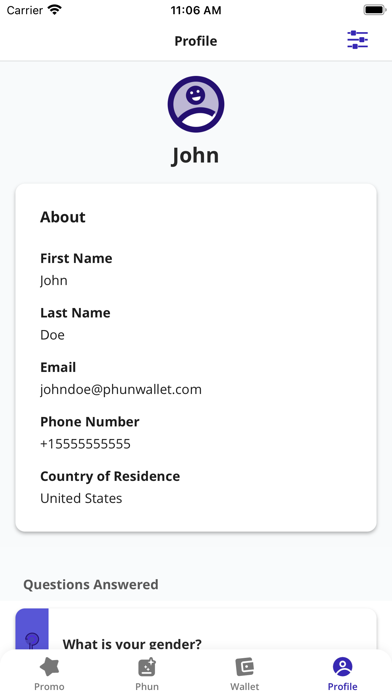Switch to the Promo tab label
This screenshot has height=696, width=392.
click(x=49, y=686)
